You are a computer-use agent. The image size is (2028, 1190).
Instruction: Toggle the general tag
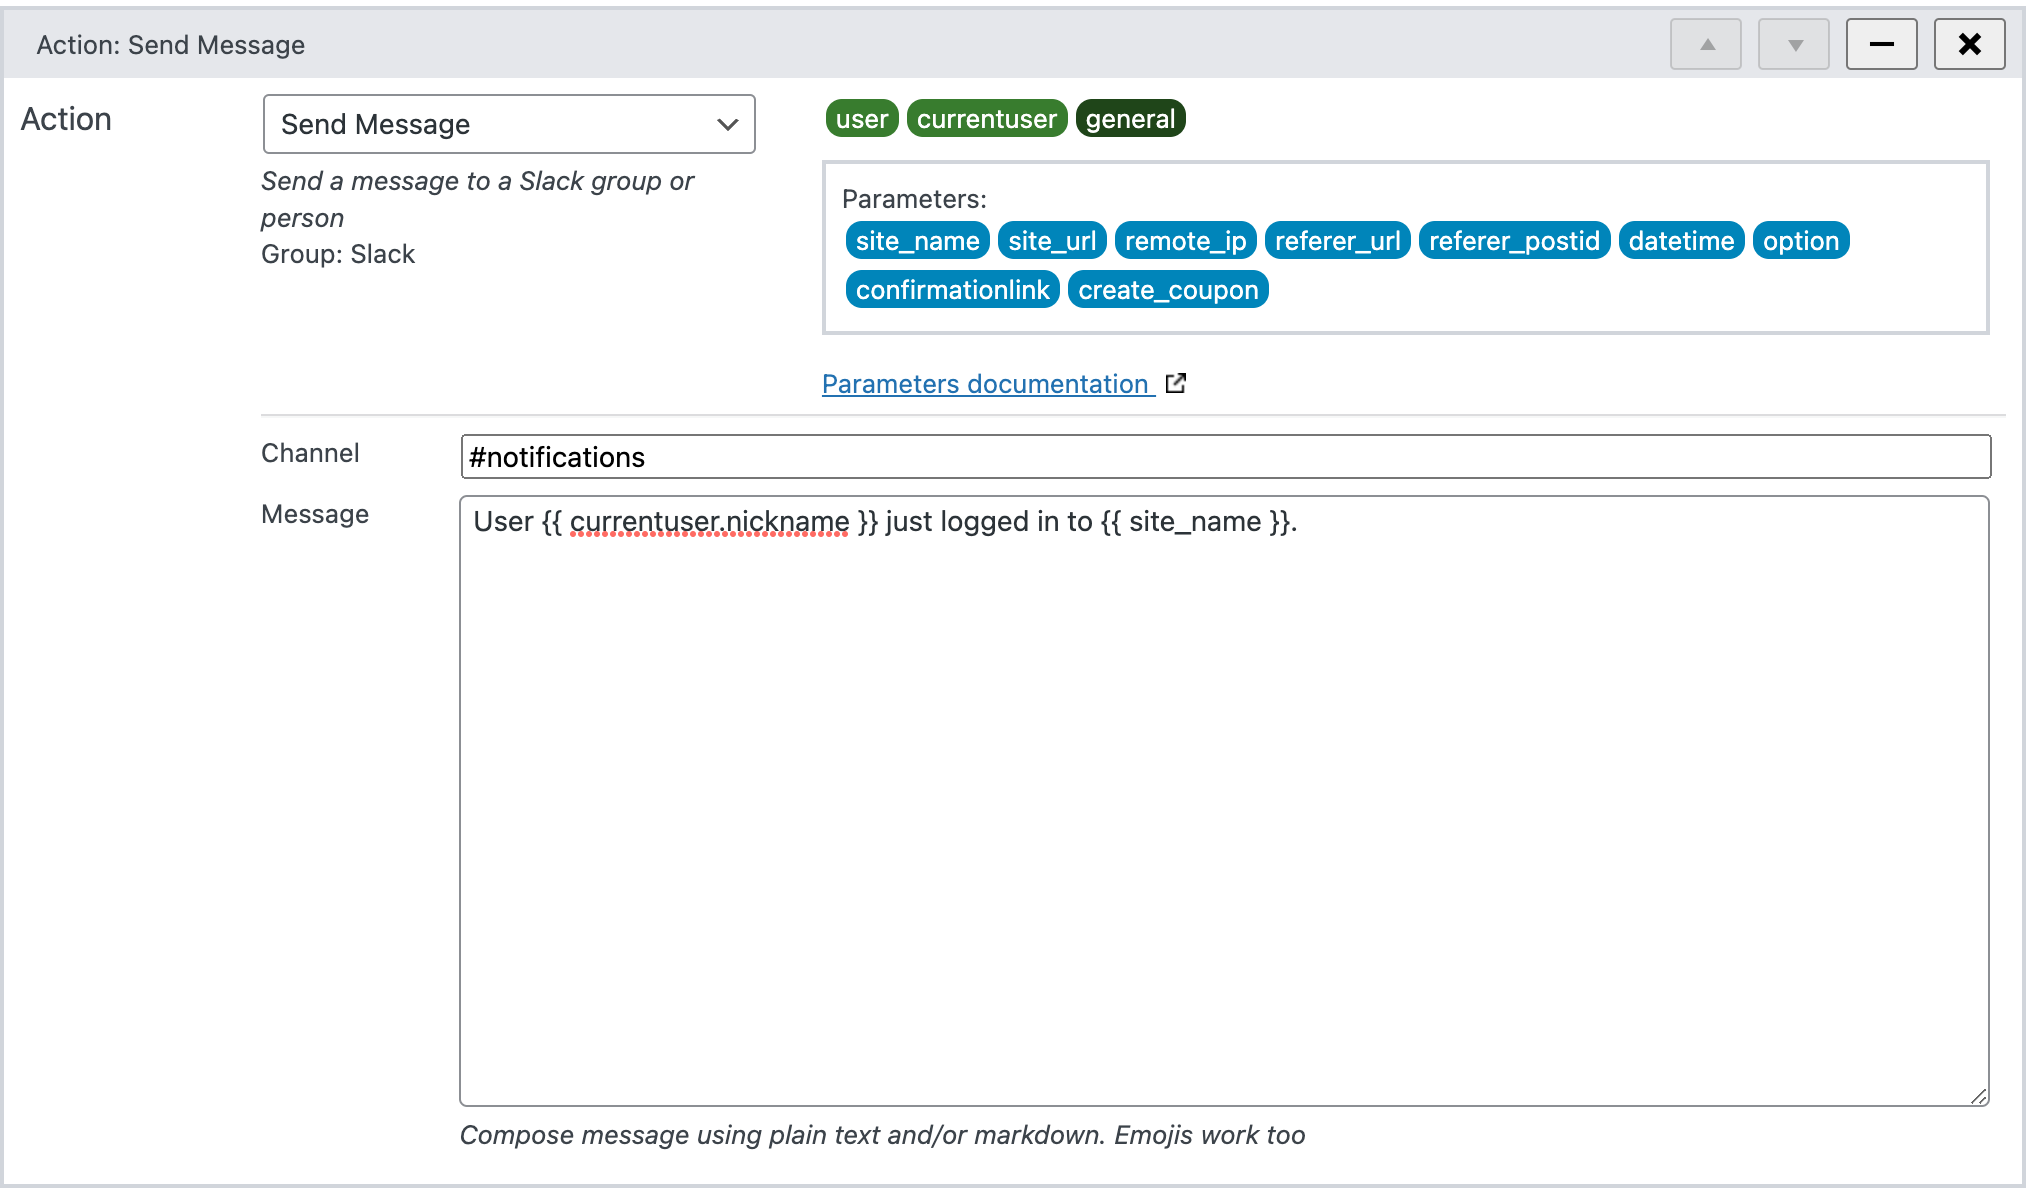1130,118
